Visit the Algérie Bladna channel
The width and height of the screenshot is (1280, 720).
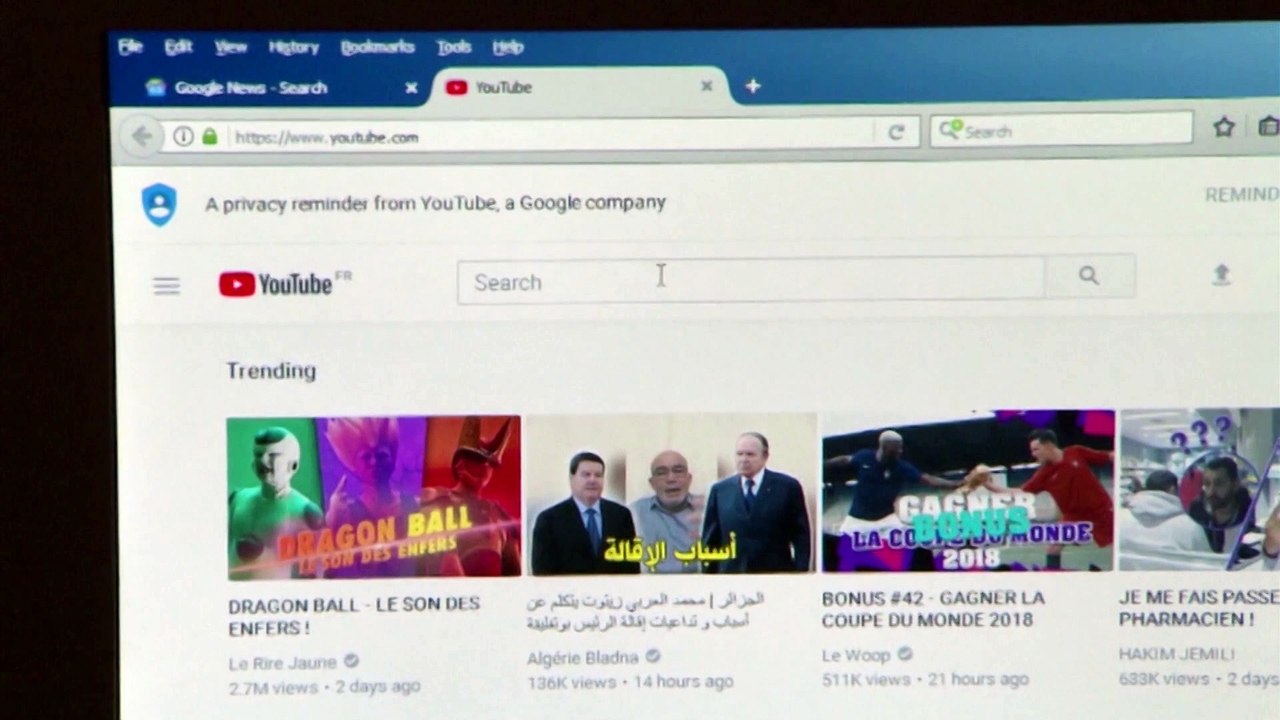(x=583, y=657)
